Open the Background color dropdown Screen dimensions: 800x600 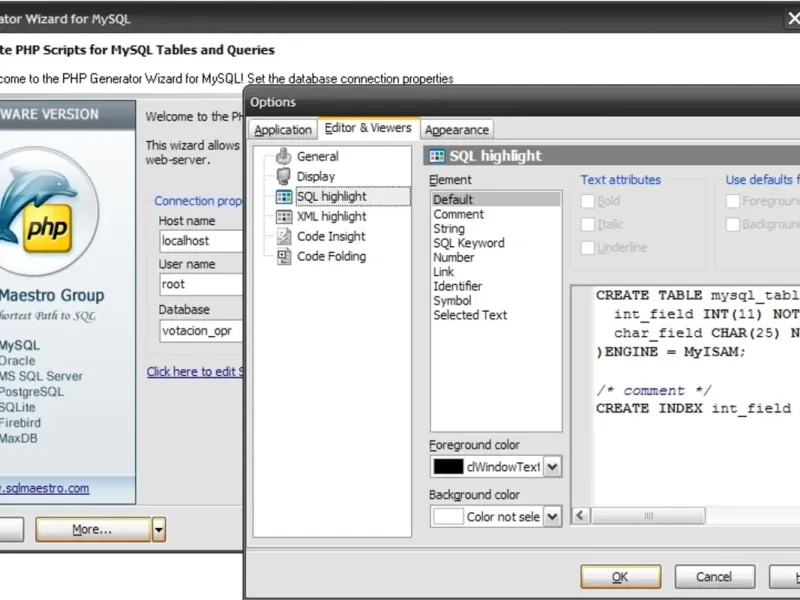tap(552, 516)
